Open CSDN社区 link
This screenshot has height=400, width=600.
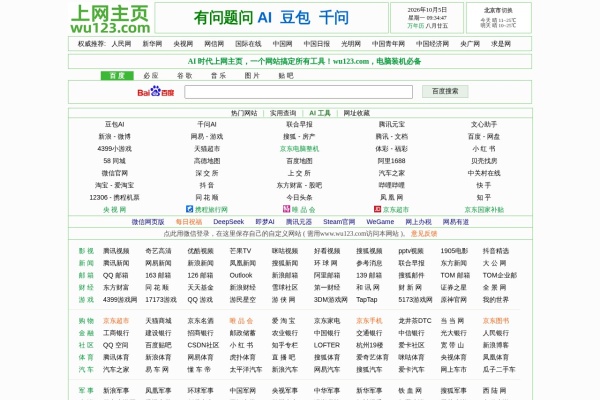tap(203, 345)
